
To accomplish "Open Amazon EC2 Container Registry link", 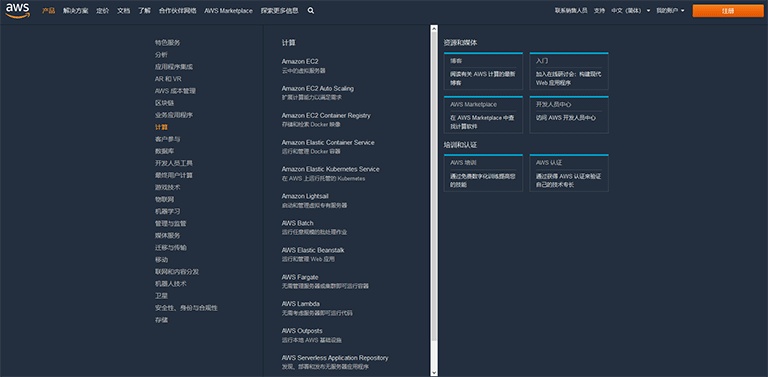I will click(326, 116).
